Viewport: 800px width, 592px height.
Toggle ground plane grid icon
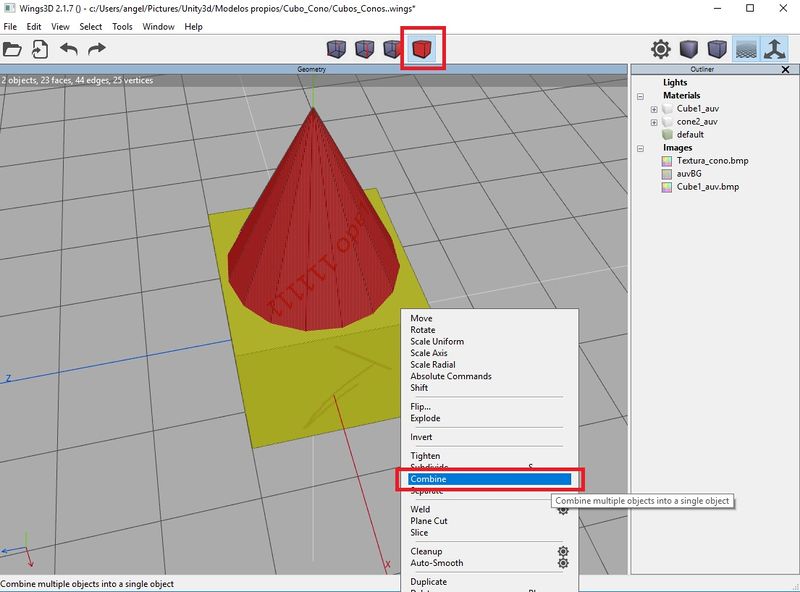745,49
